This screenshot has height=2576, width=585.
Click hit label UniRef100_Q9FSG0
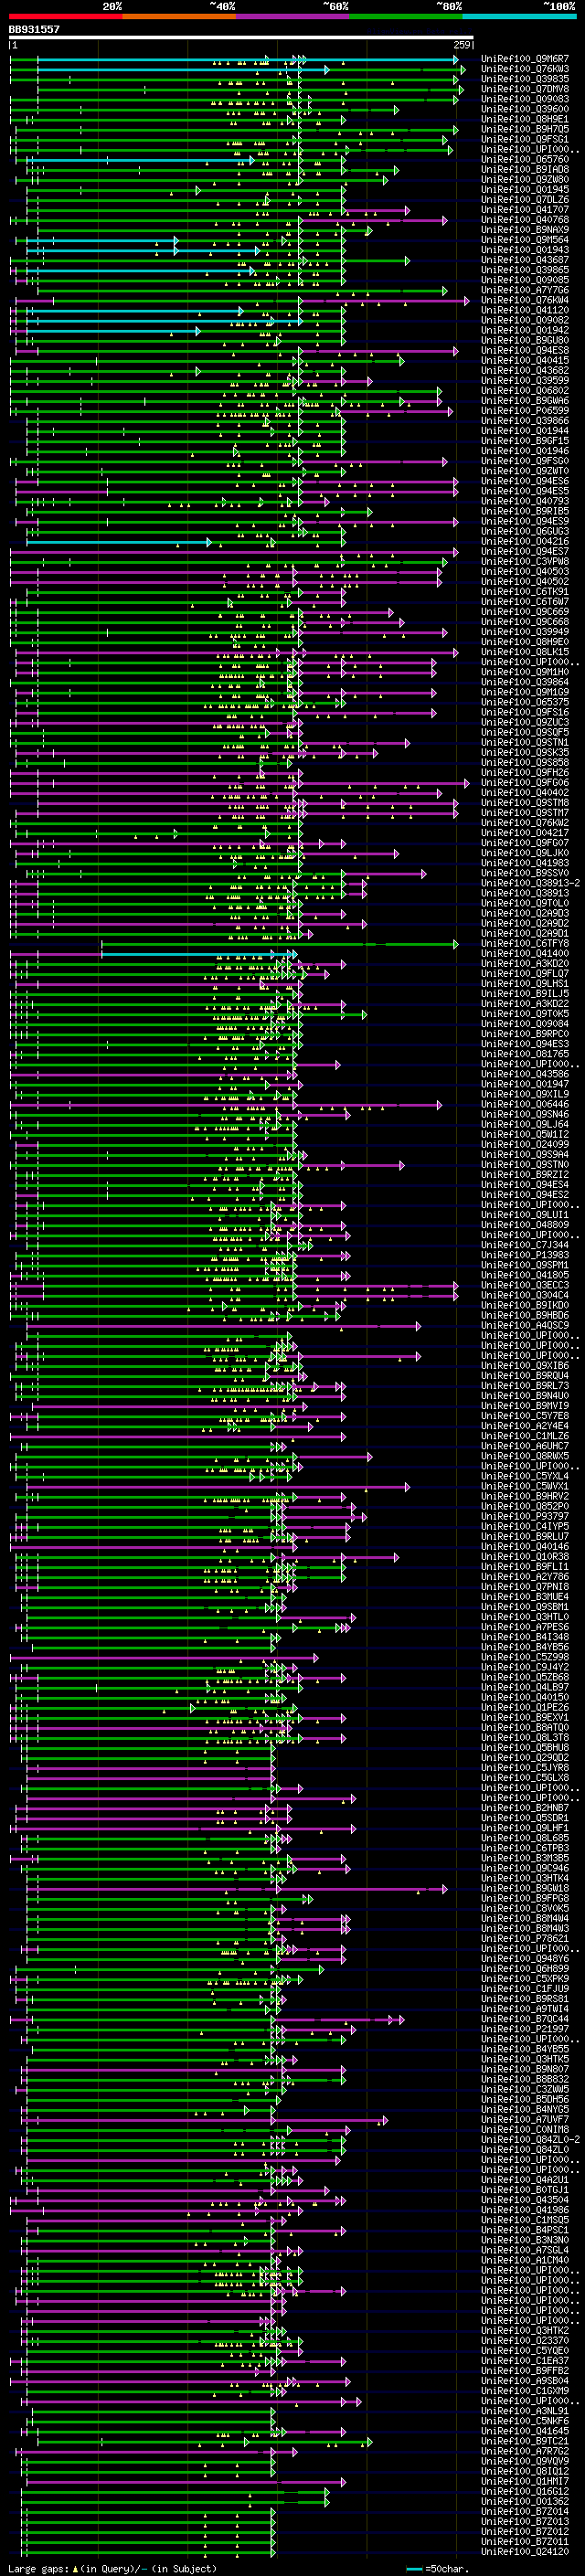(525, 461)
